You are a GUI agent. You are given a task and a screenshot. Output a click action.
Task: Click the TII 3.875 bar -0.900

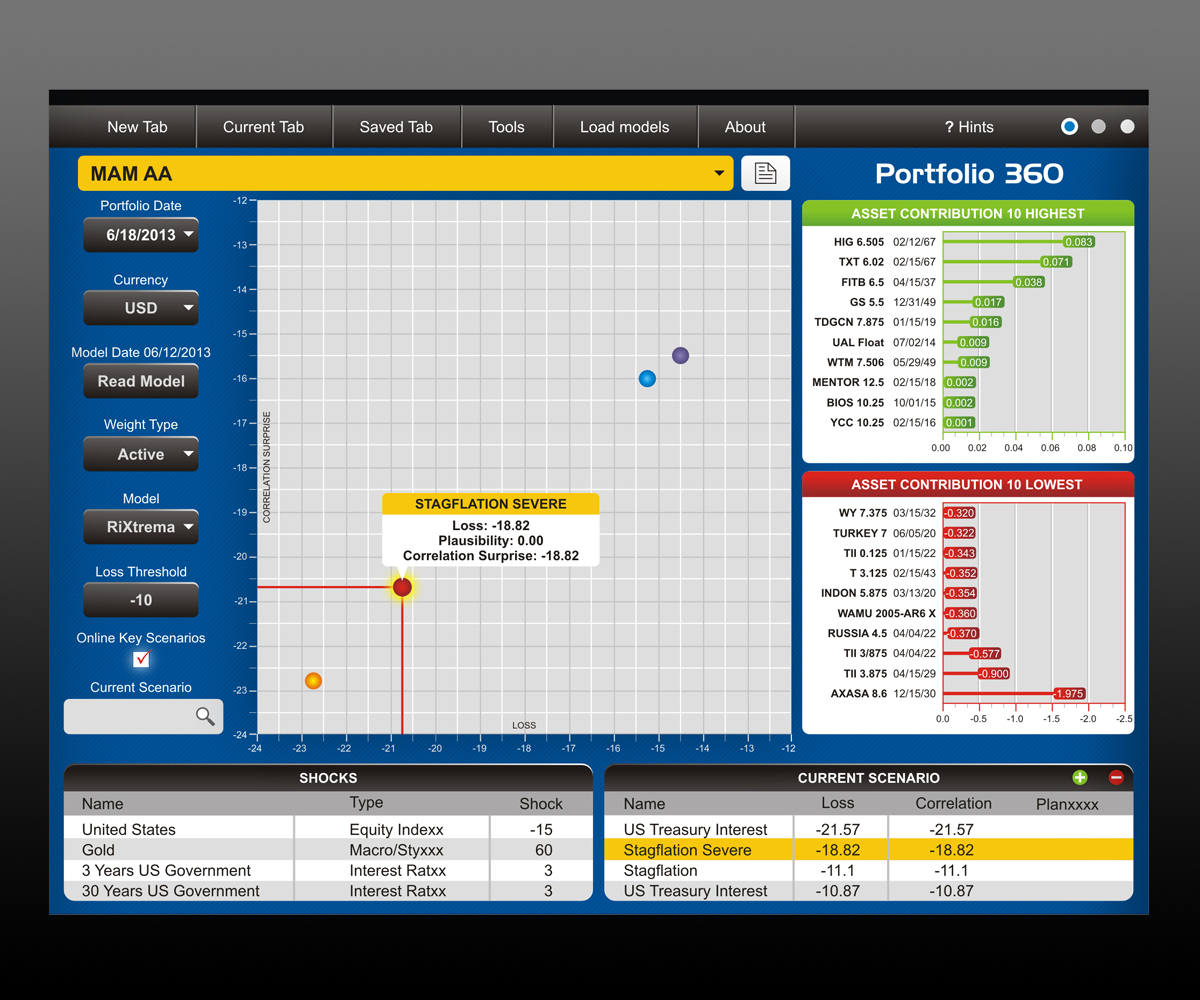pos(976,673)
